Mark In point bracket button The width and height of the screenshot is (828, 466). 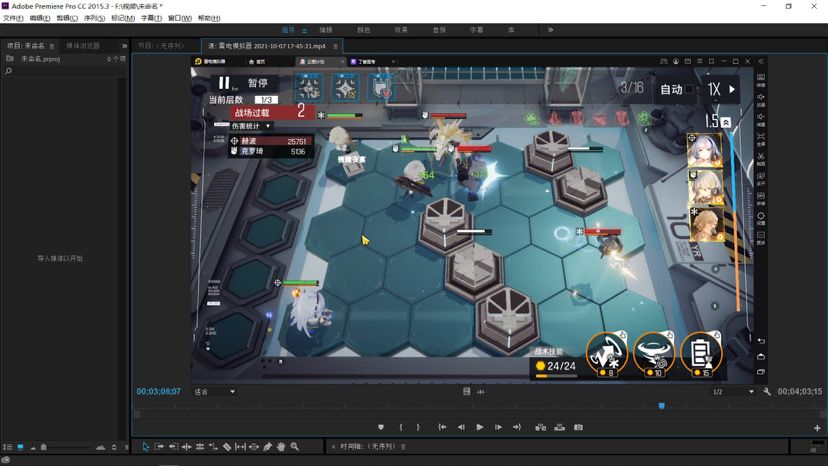click(x=401, y=427)
